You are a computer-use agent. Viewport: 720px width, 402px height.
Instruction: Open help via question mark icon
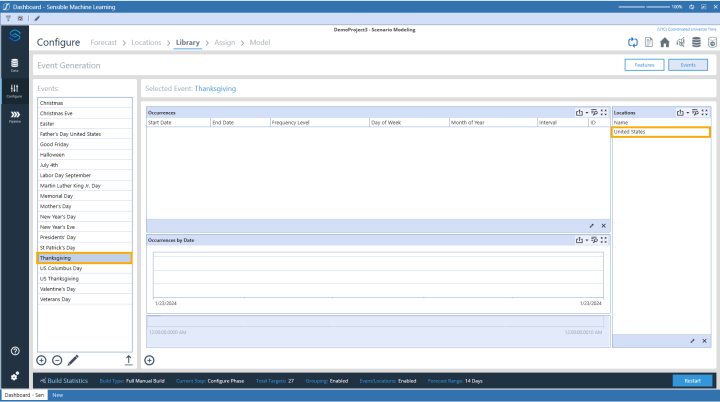15,351
